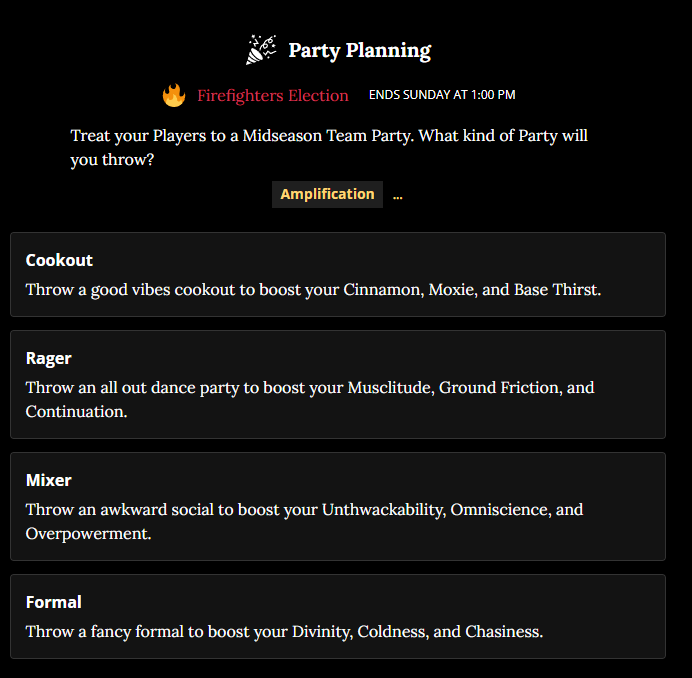Expand the ellipsis next to Amplification
Screen dimensions: 692x678
[398, 195]
